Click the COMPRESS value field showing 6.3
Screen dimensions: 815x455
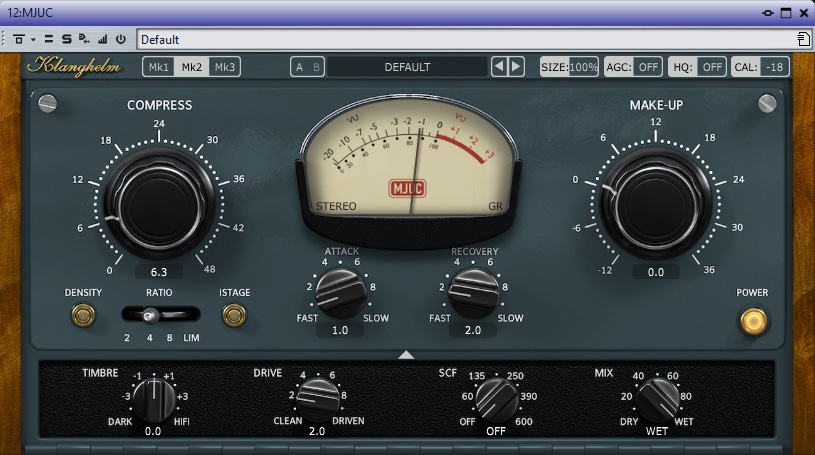[159, 272]
